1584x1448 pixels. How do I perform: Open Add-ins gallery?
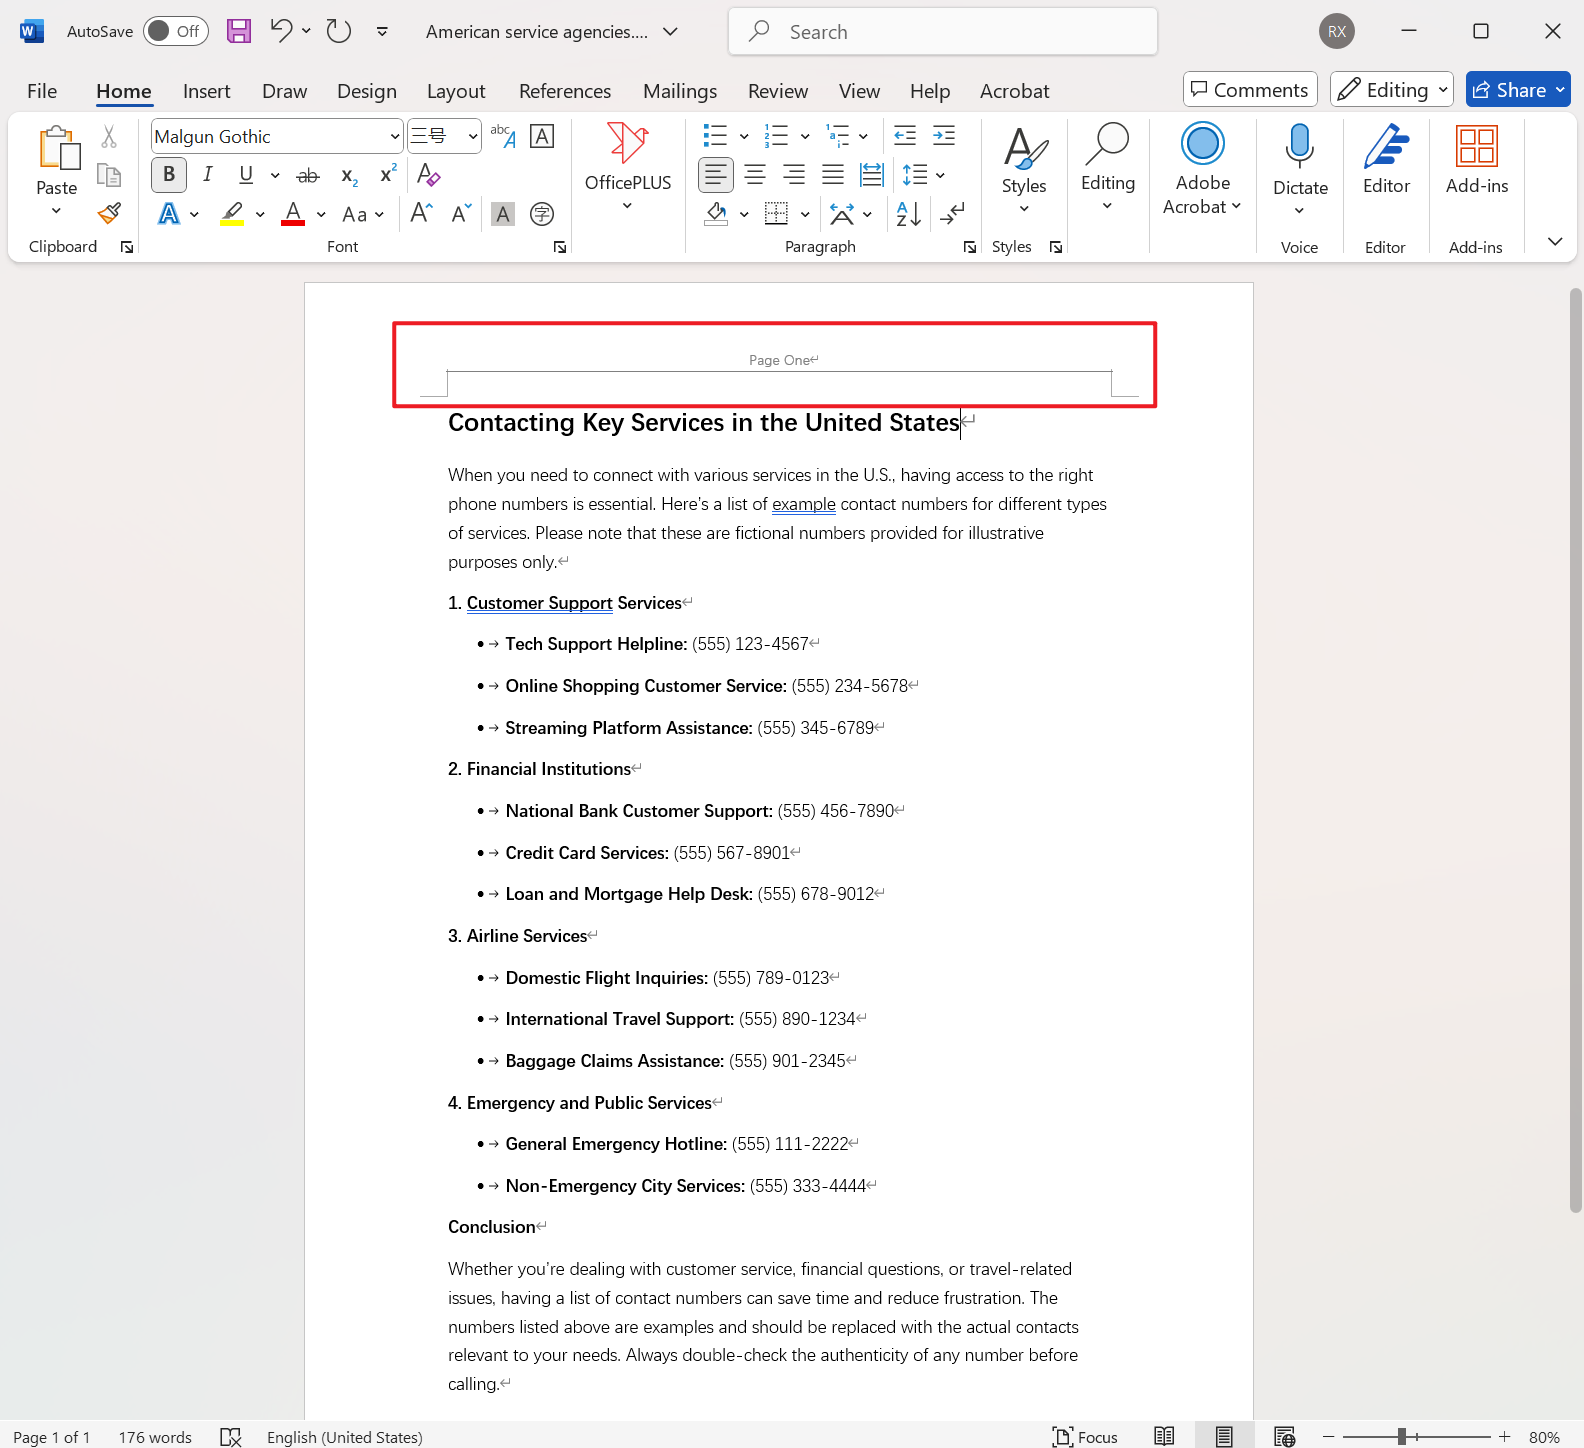point(1477,160)
